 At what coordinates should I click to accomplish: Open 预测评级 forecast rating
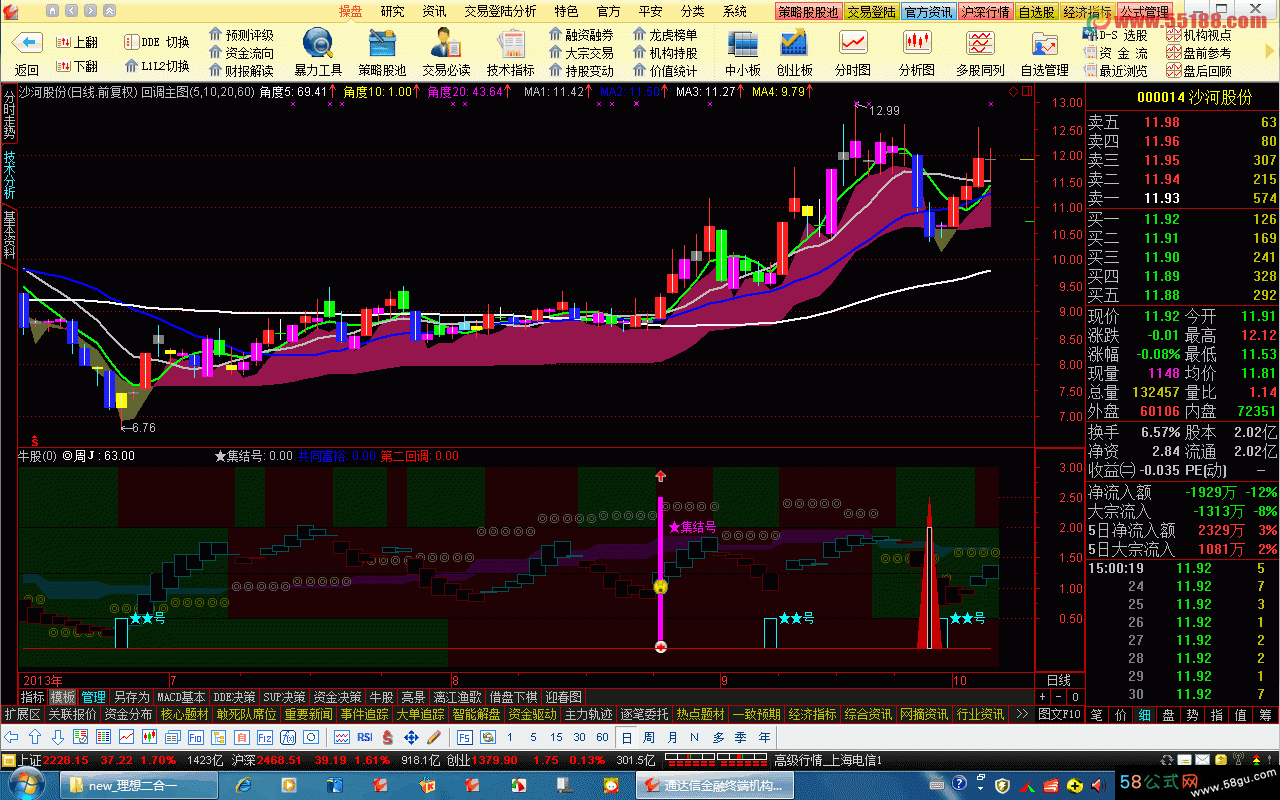coord(241,35)
